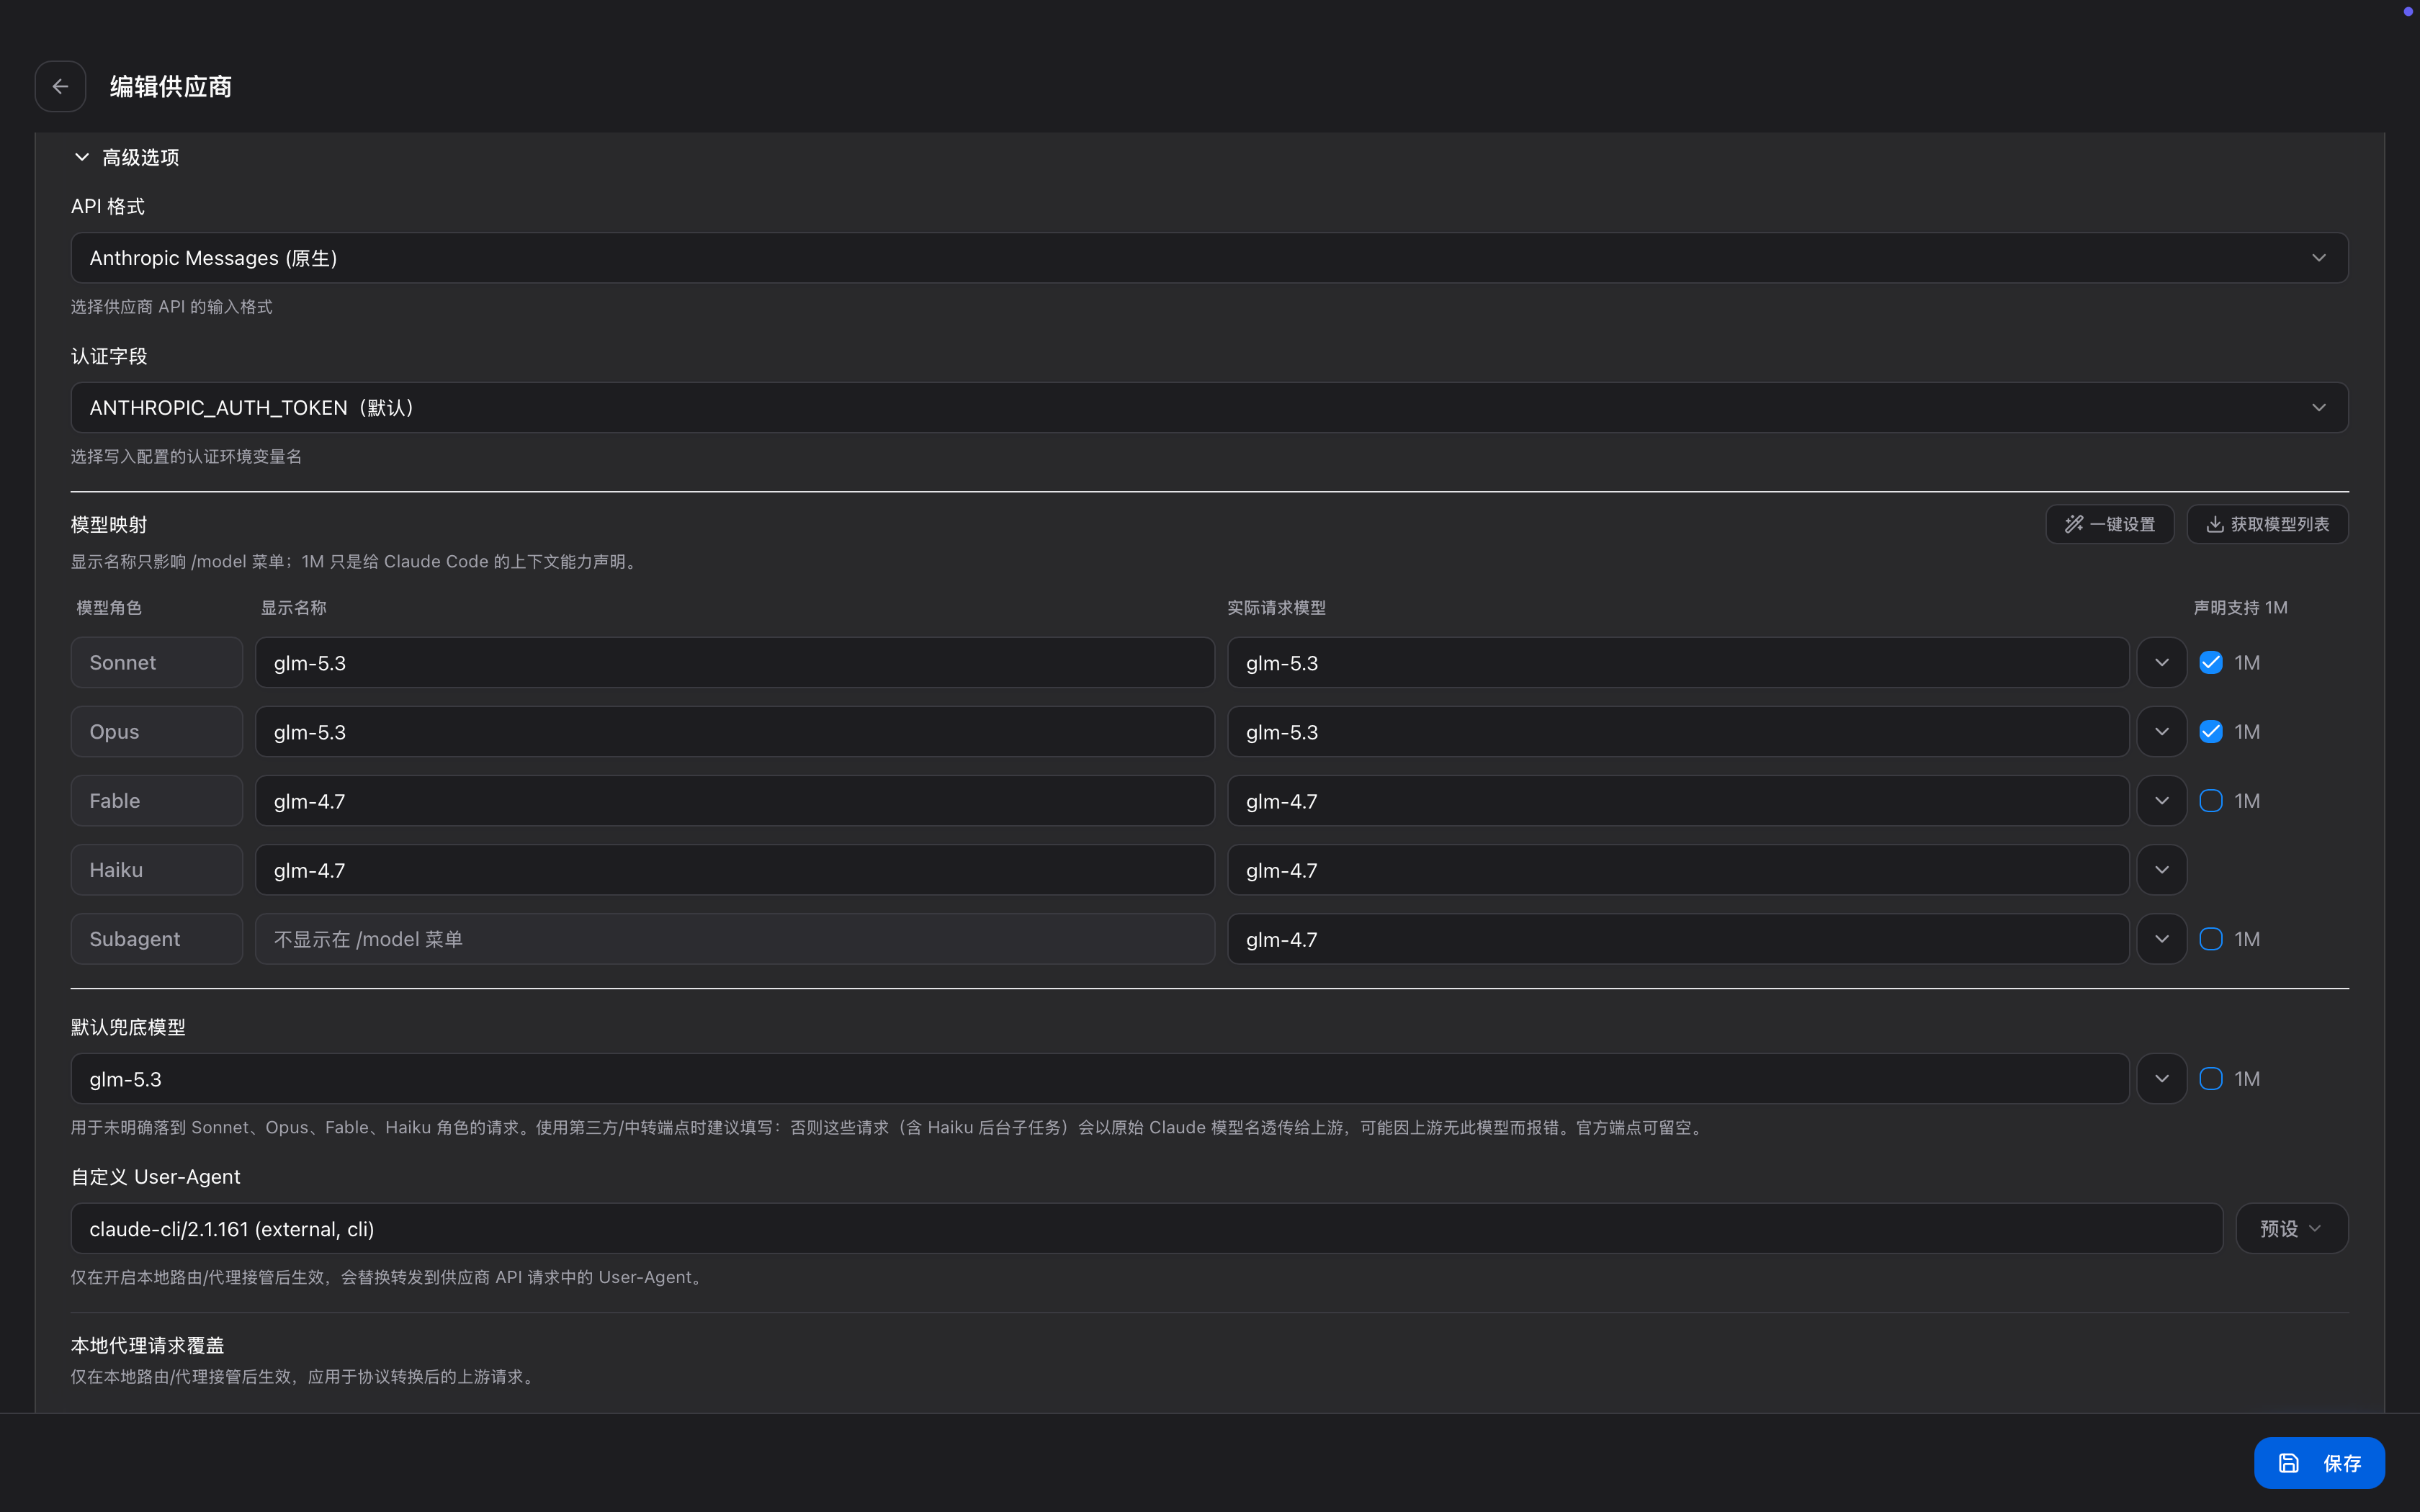
Task: Enable the 默认兜底模型 1M checkbox
Action: (x=2211, y=1079)
